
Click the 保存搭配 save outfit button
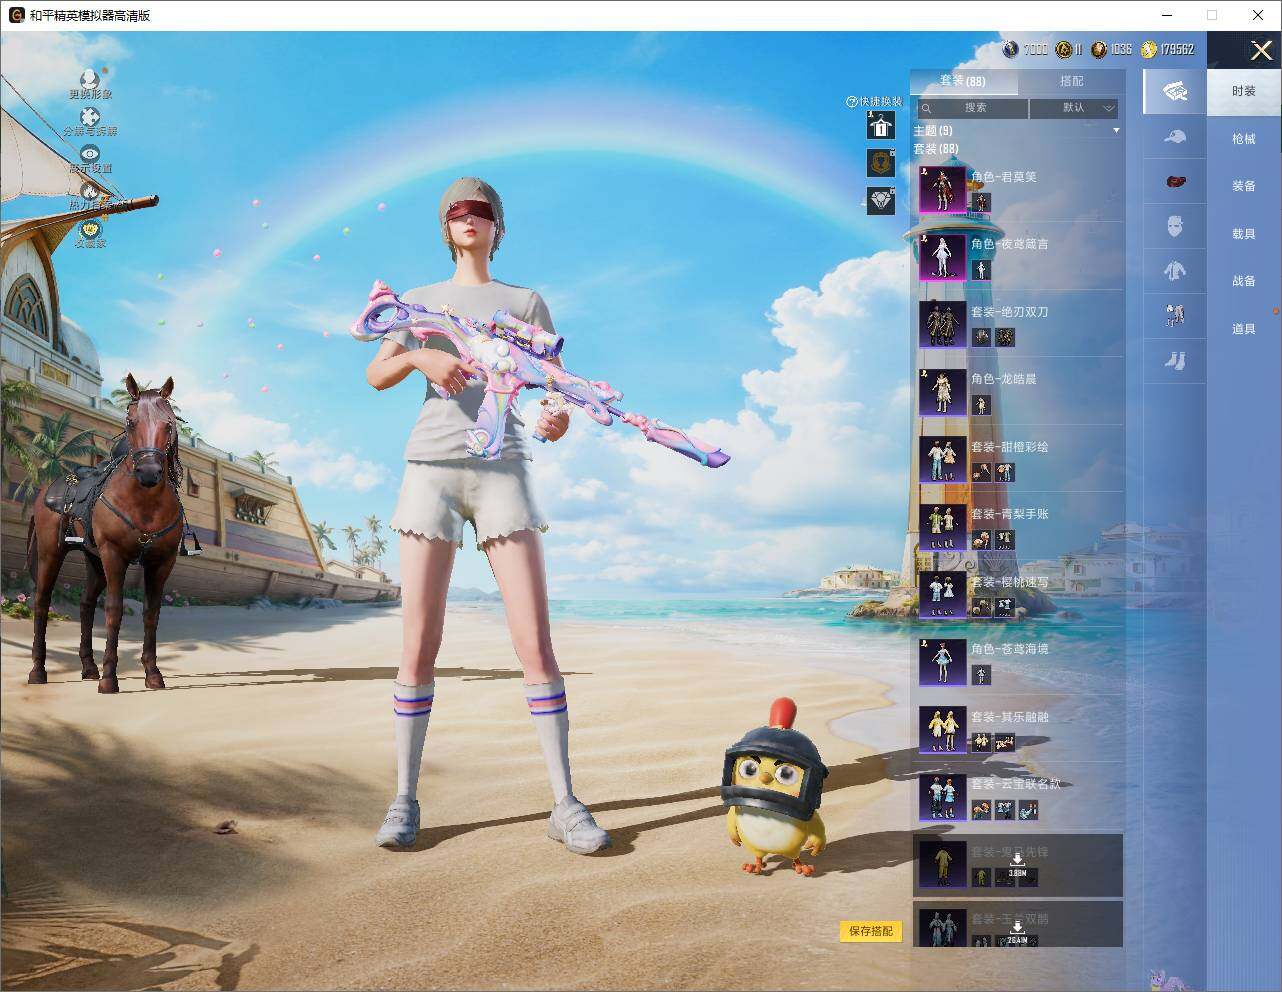click(871, 931)
